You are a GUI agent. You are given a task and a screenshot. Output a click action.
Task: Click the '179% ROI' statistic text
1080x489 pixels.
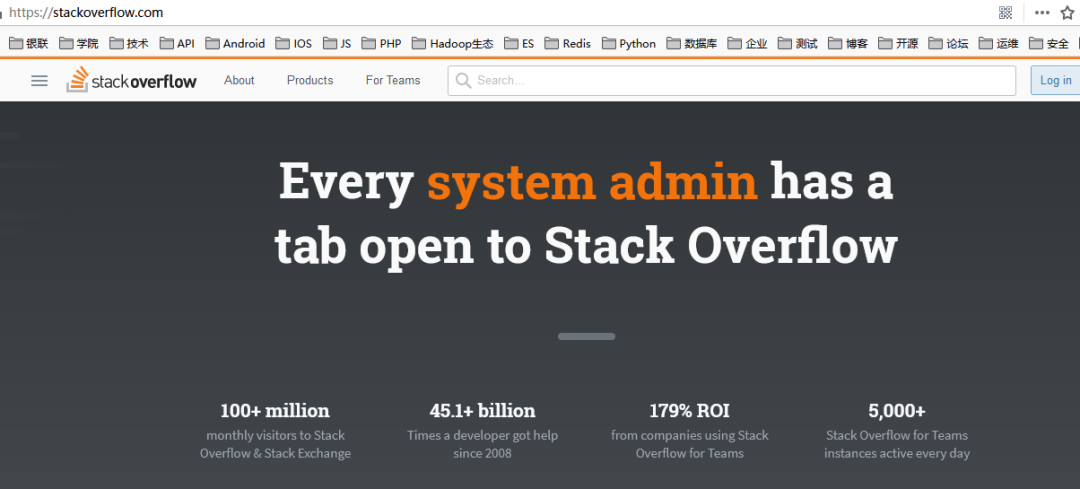click(689, 411)
